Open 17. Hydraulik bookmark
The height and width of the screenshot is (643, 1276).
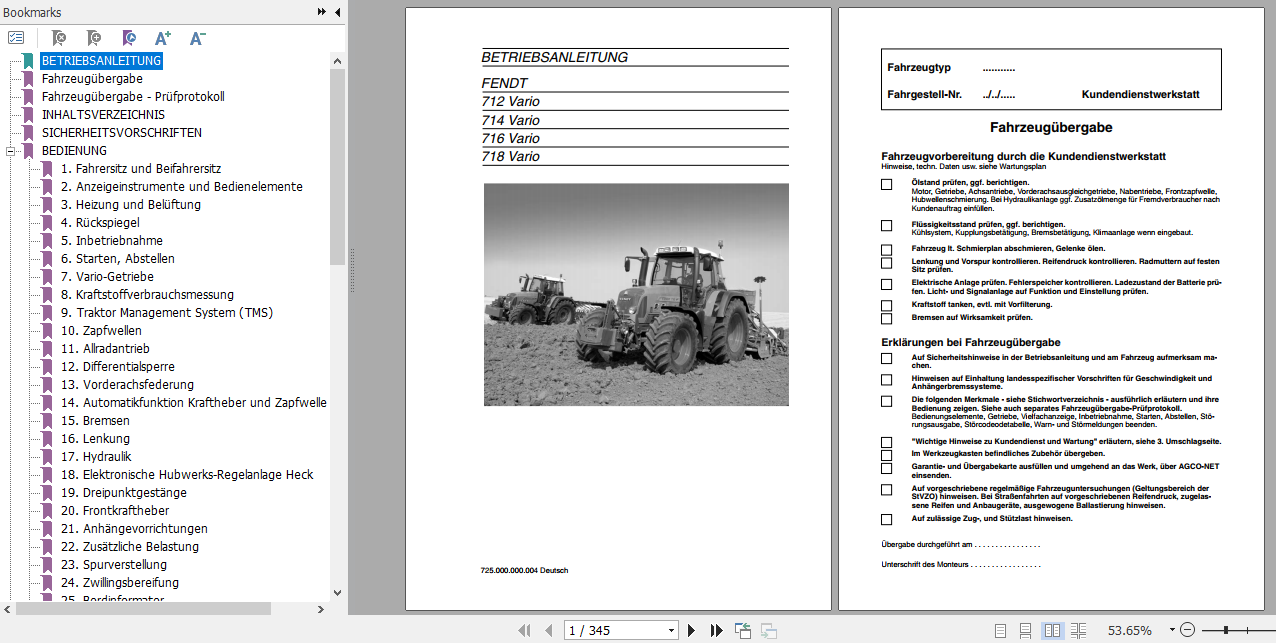point(96,457)
